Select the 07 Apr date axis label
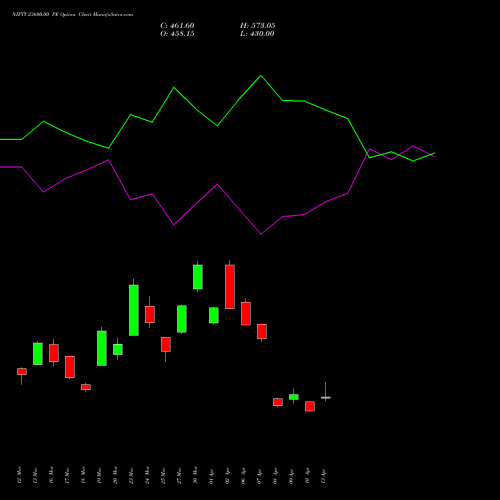This screenshot has height=500, width=500. [259, 476]
